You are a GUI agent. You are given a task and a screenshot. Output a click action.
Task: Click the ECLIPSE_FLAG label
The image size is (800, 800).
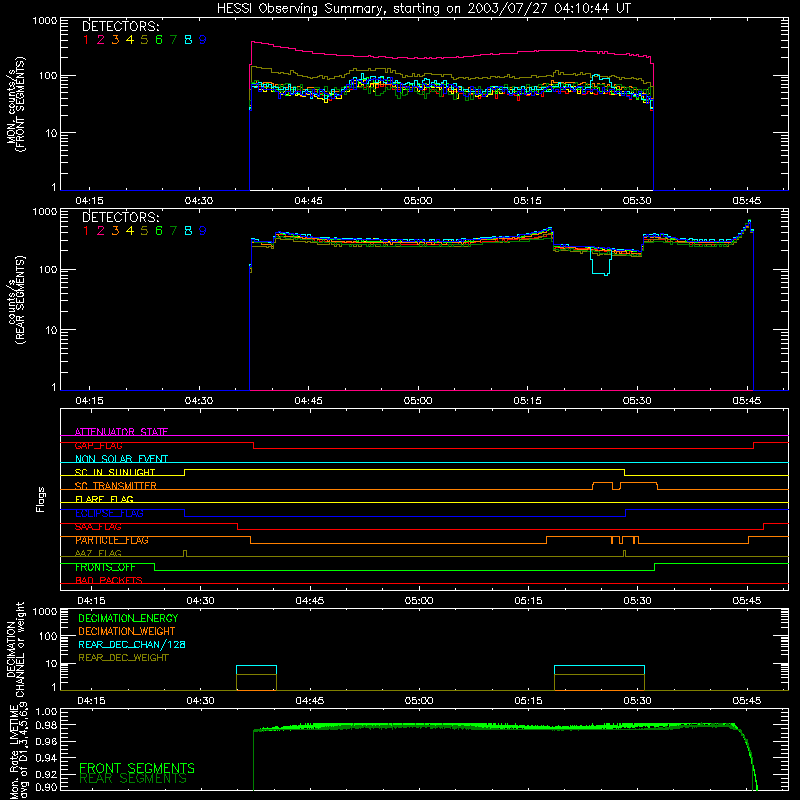[x=109, y=513]
